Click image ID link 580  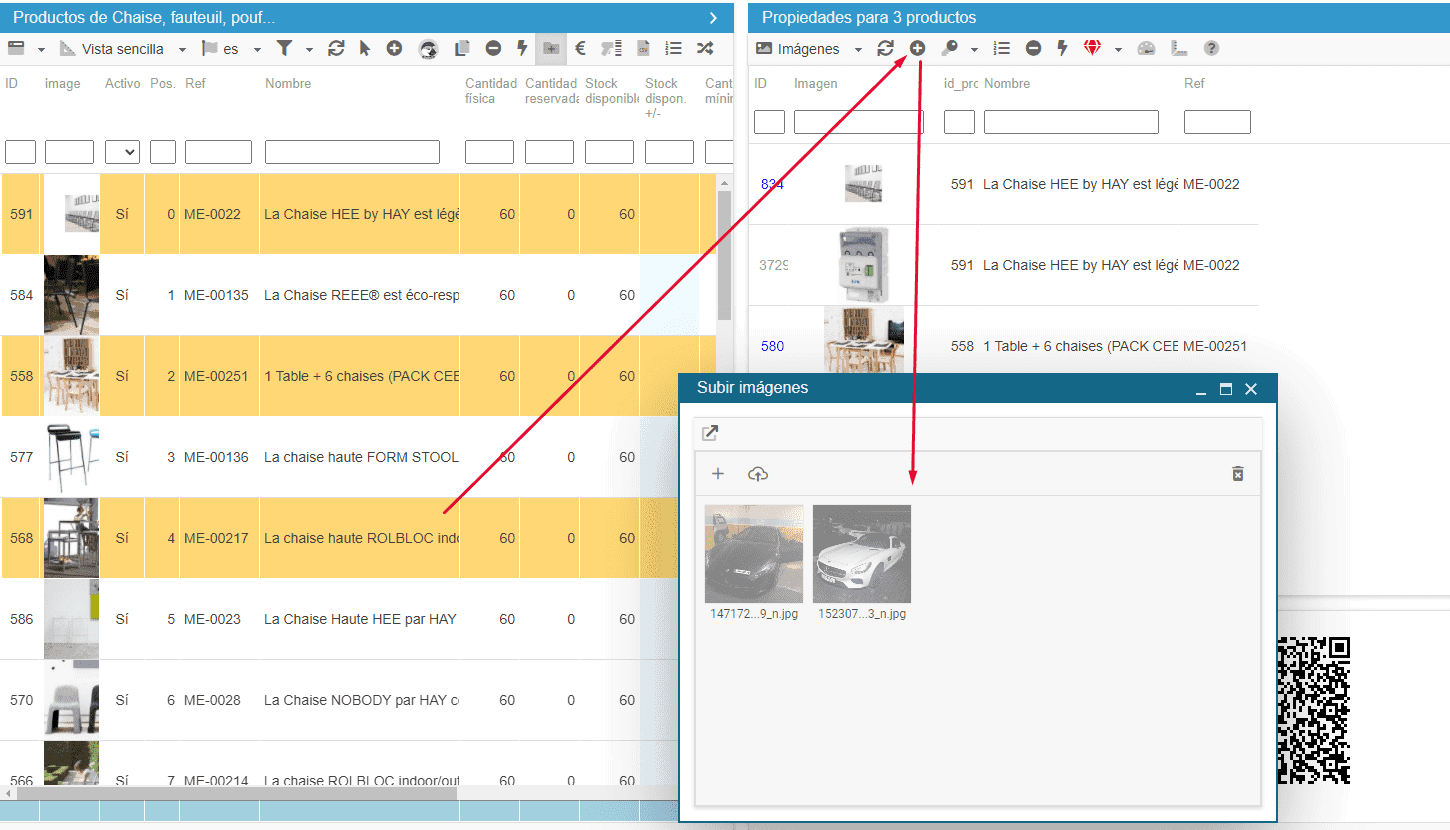pos(772,346)
